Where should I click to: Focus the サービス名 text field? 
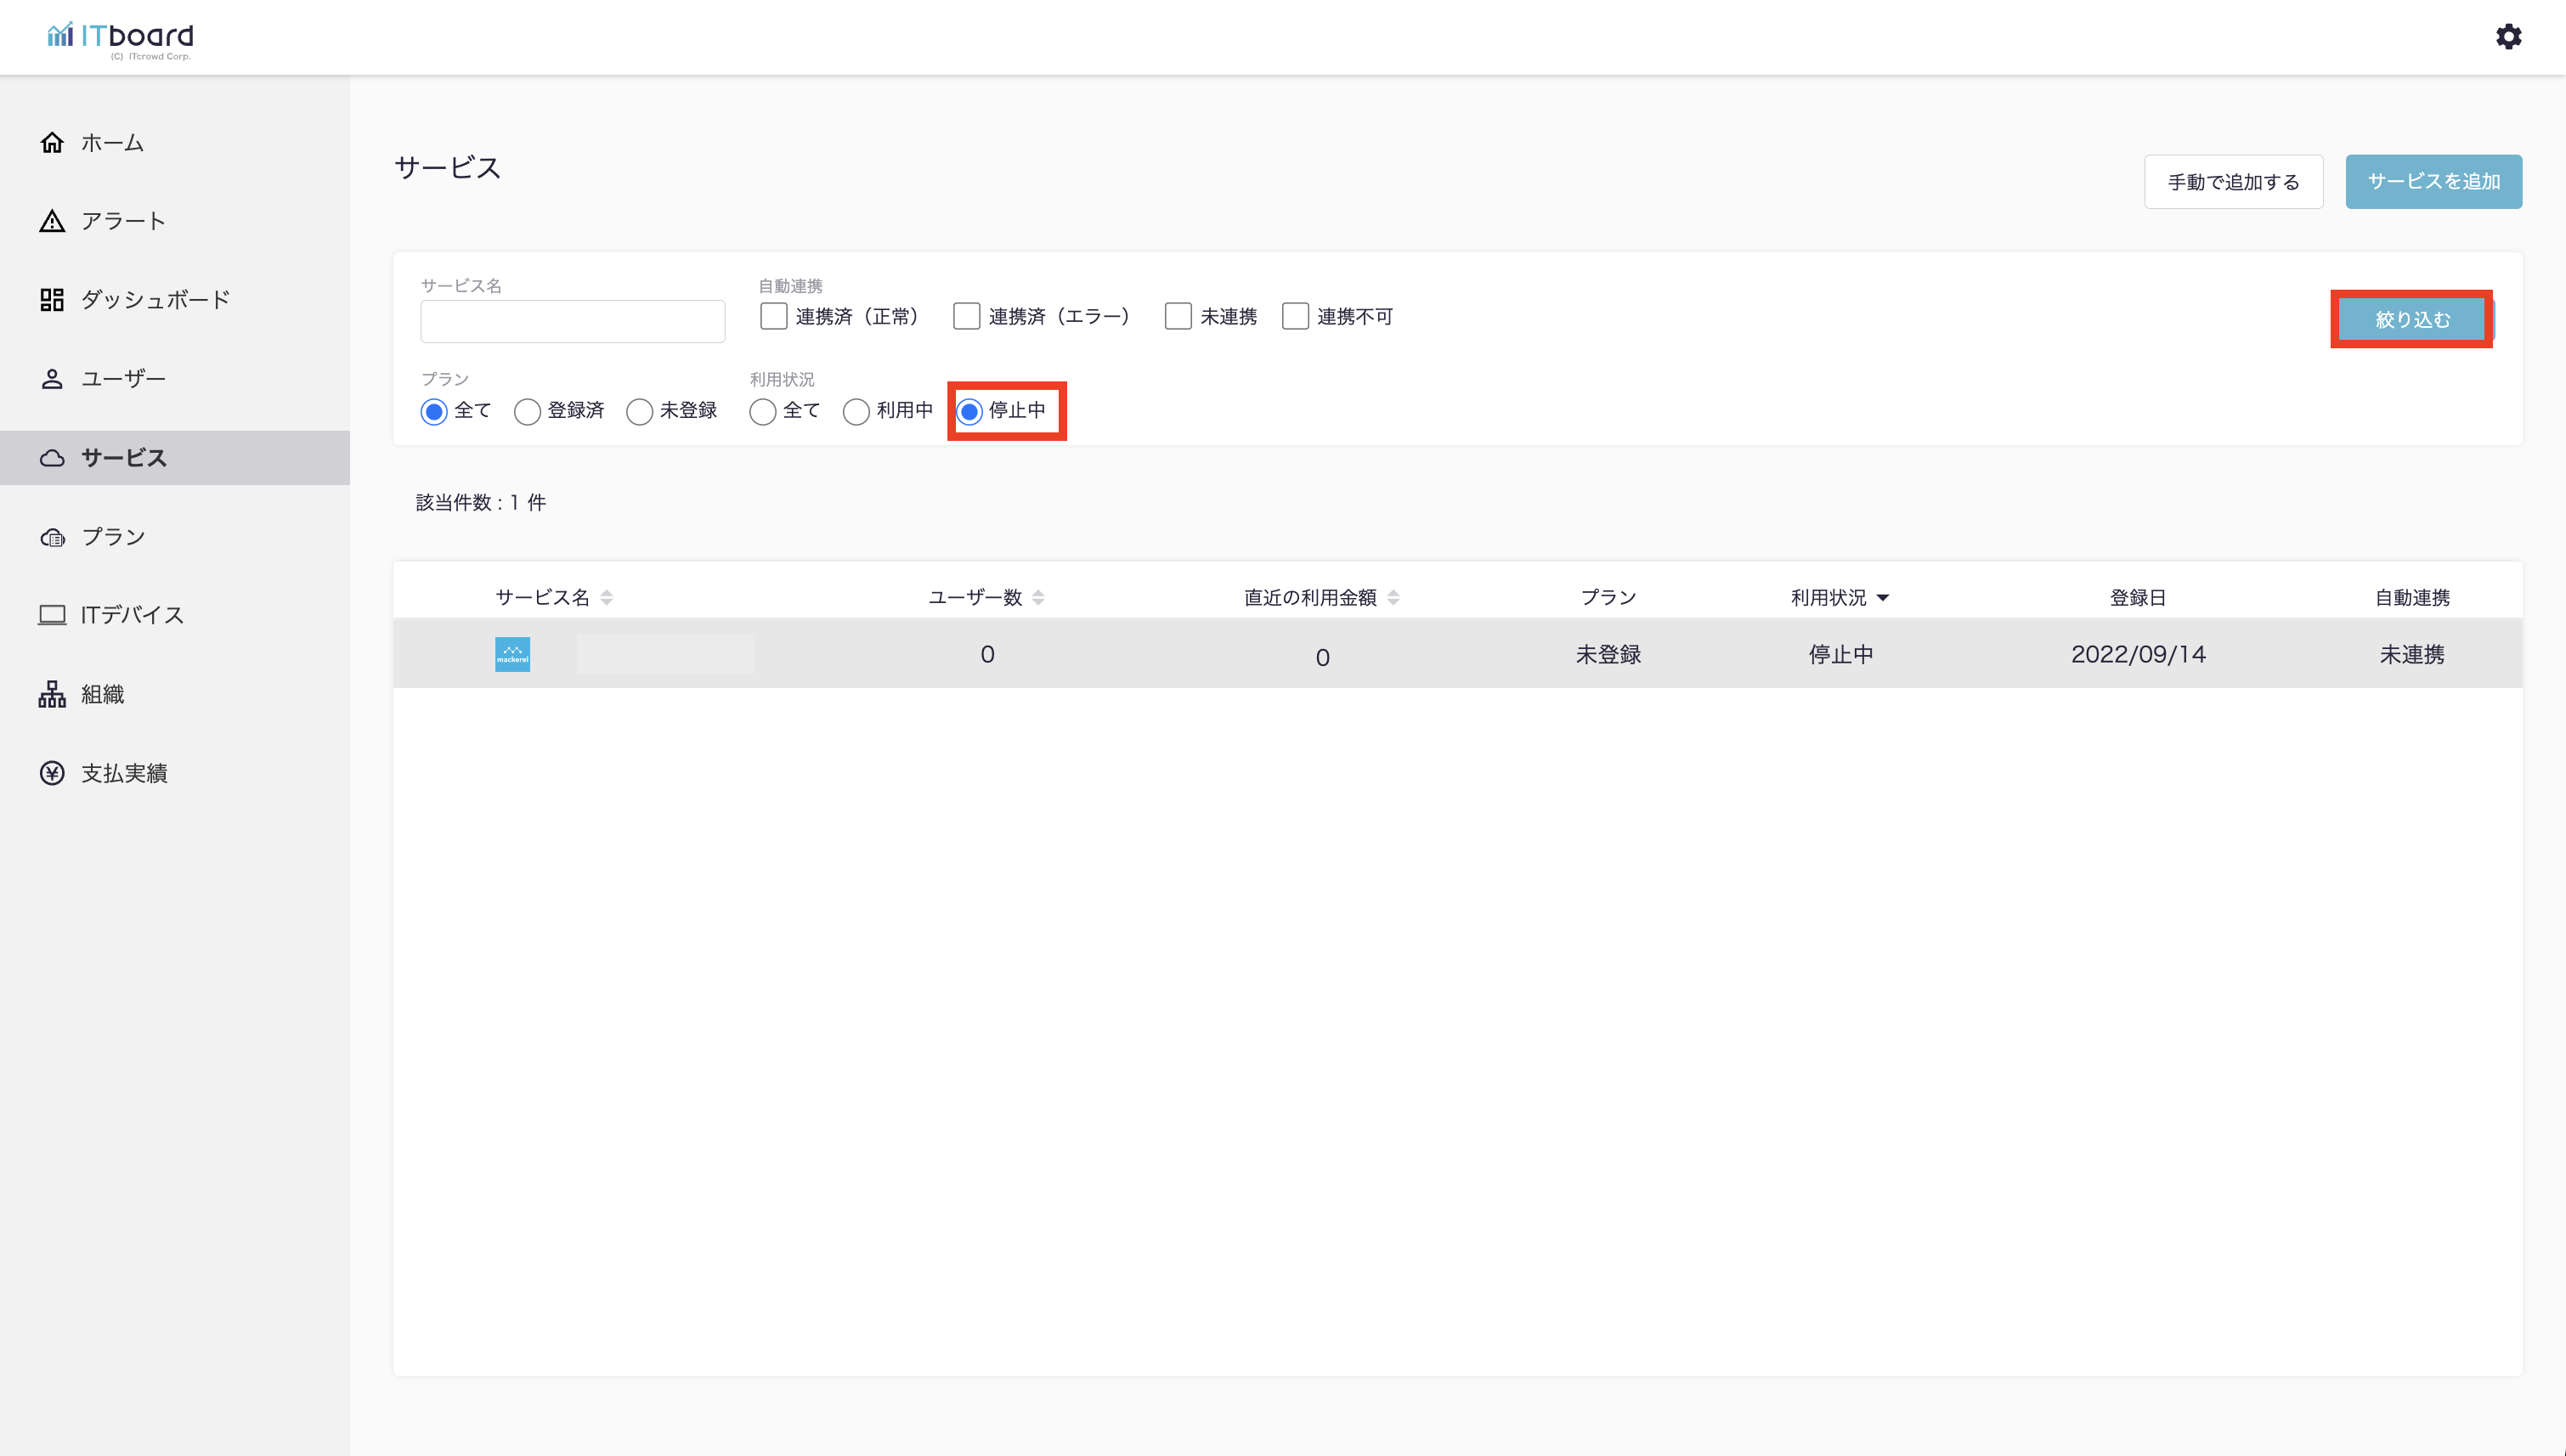[x=572, y=322]
